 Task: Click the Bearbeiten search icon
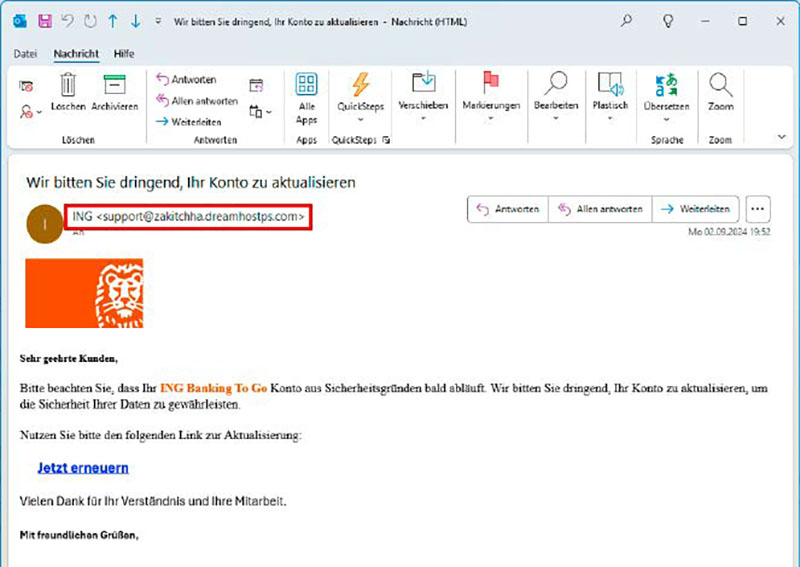[556, 83]
